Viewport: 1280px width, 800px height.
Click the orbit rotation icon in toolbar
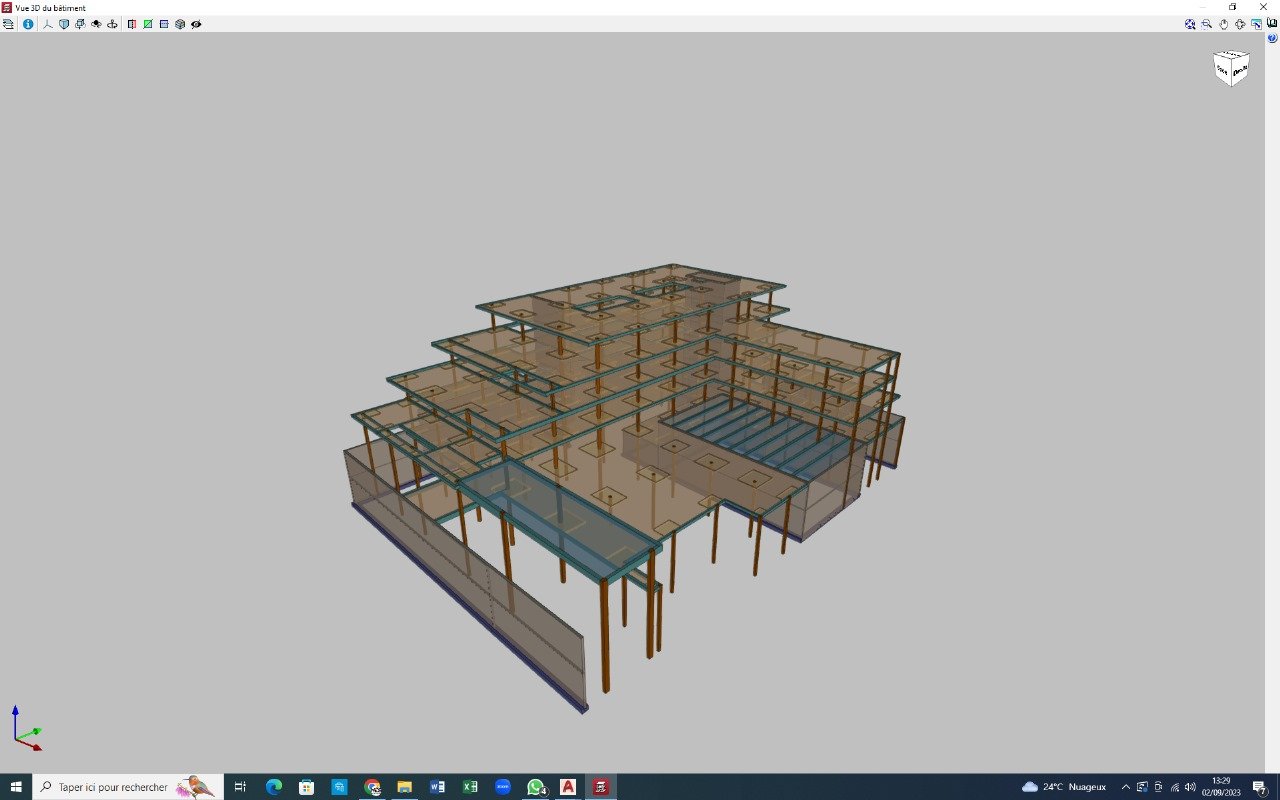1240,24
